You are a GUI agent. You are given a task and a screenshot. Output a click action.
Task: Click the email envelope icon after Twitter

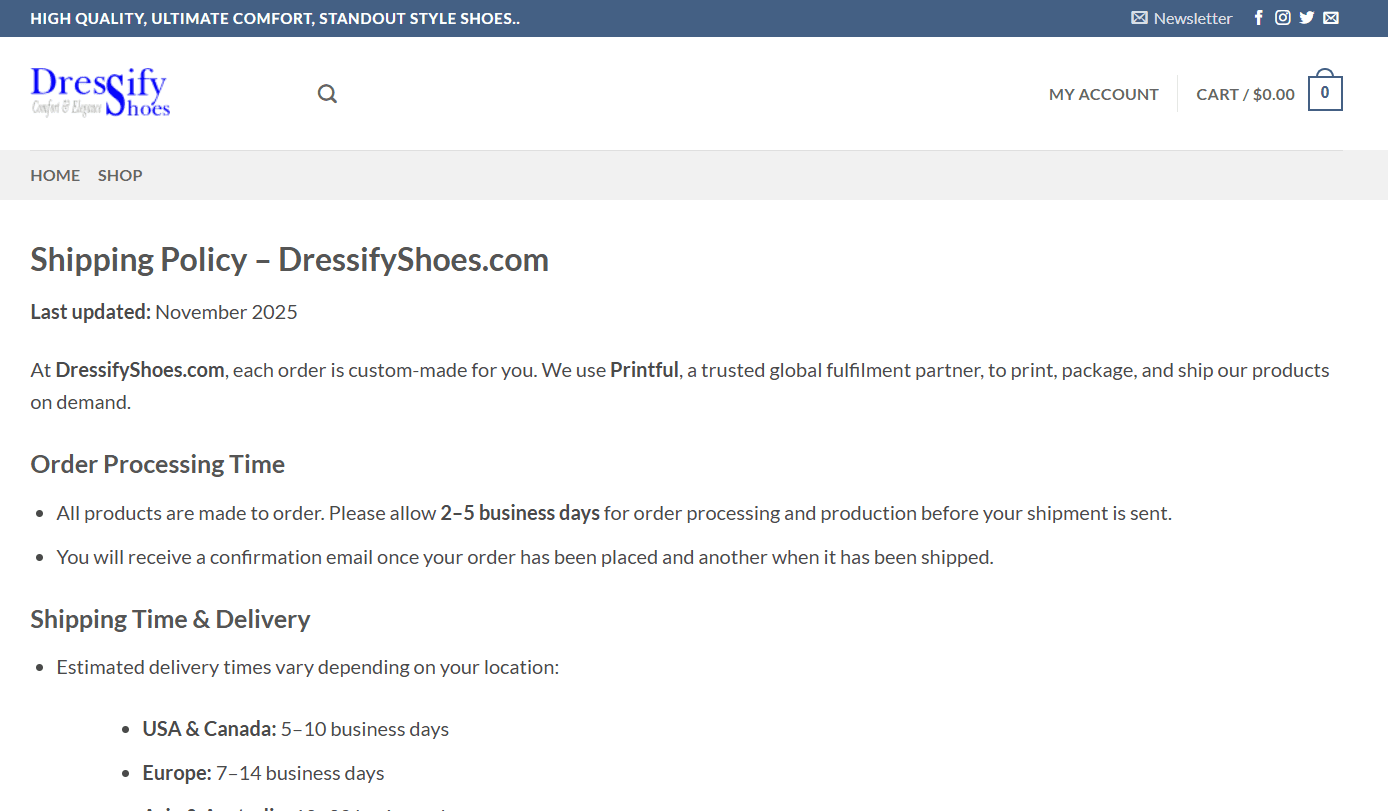pyautogui.click(x=1331, y=18)
